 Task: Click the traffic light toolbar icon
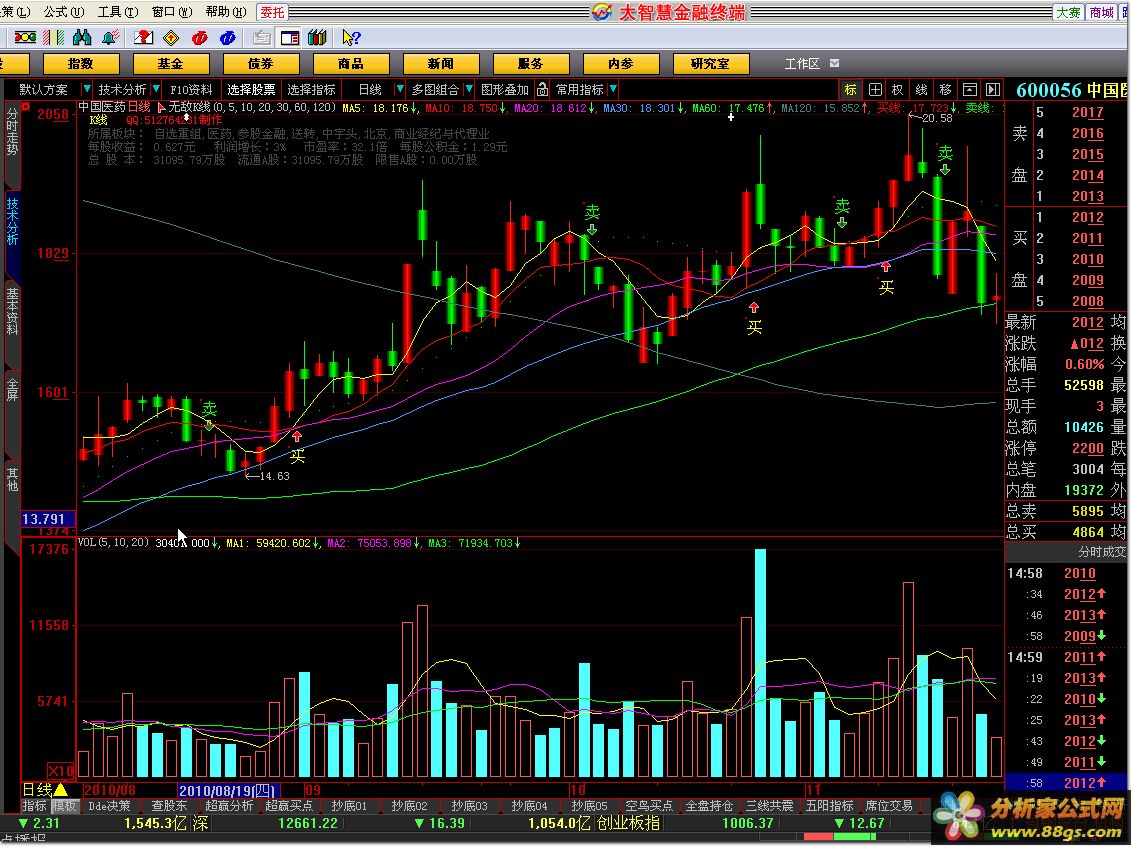[25, 38]
